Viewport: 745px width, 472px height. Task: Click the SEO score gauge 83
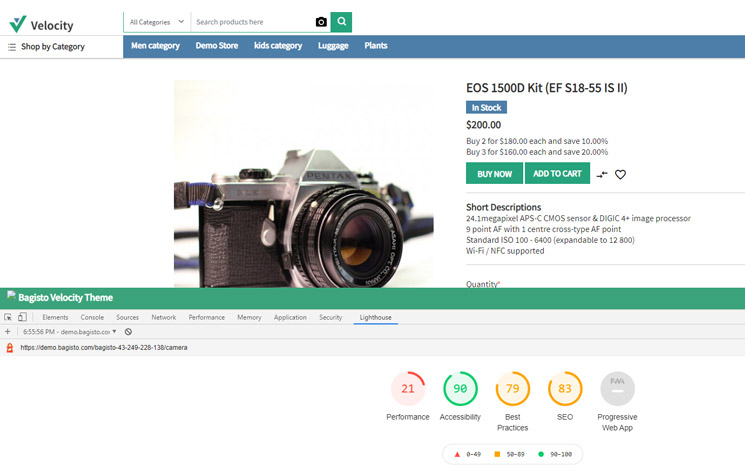[x=564, y=388]
